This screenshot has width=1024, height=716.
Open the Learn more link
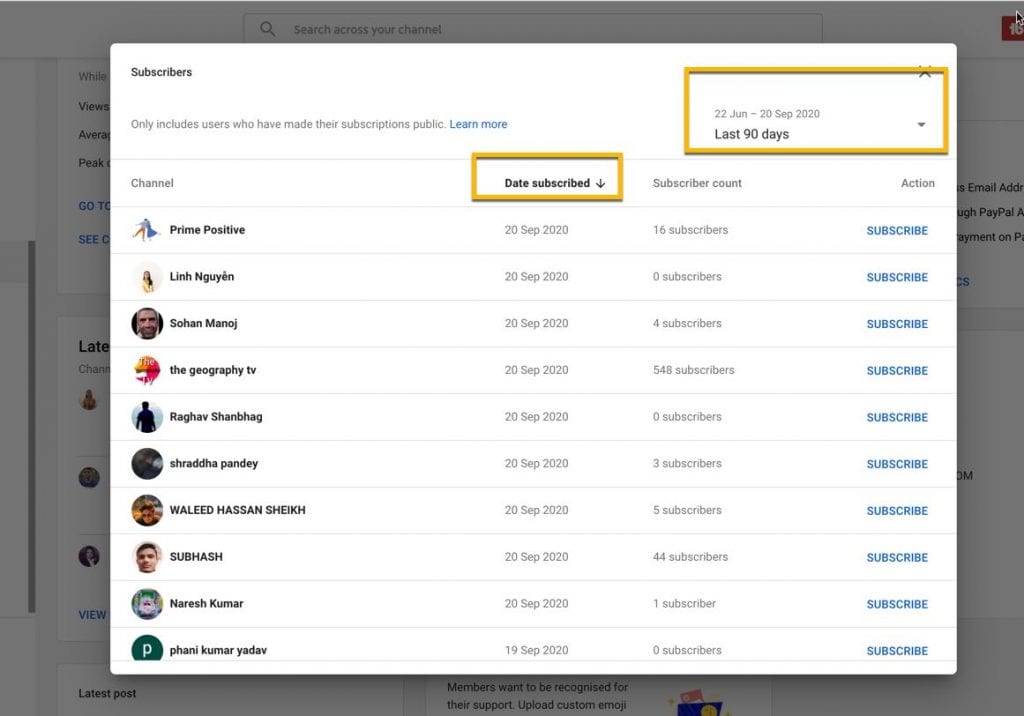(x=478, y=124)
